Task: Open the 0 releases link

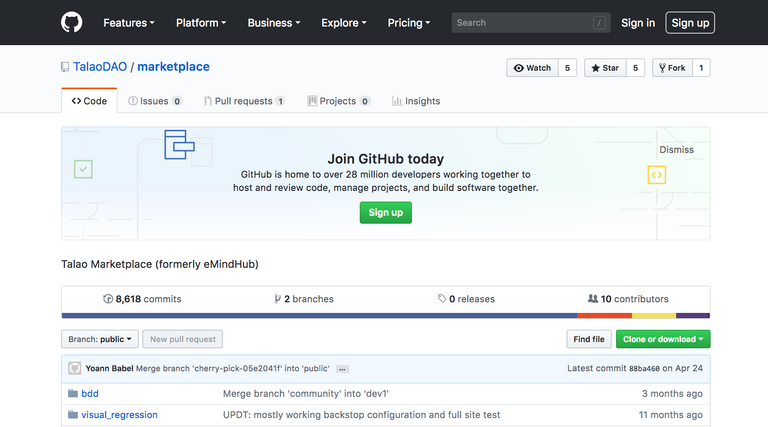Action: click(x=466, y=299)
